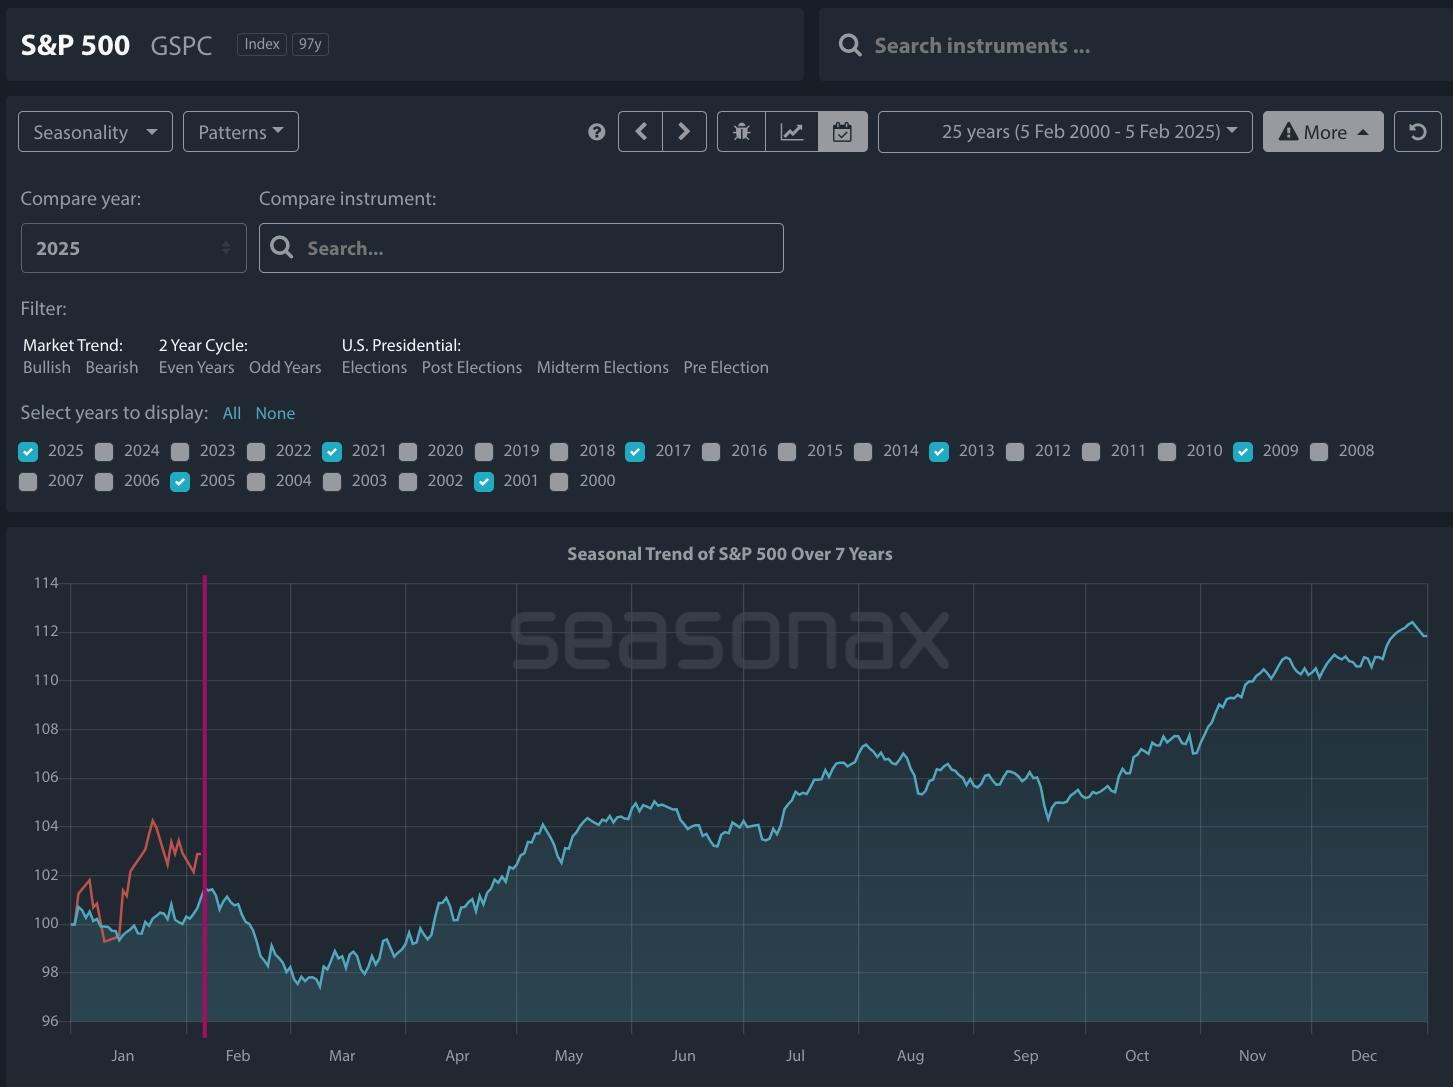Expand the More menu
This screenshot has height=1087, width=1453.
coord(1323,132)
